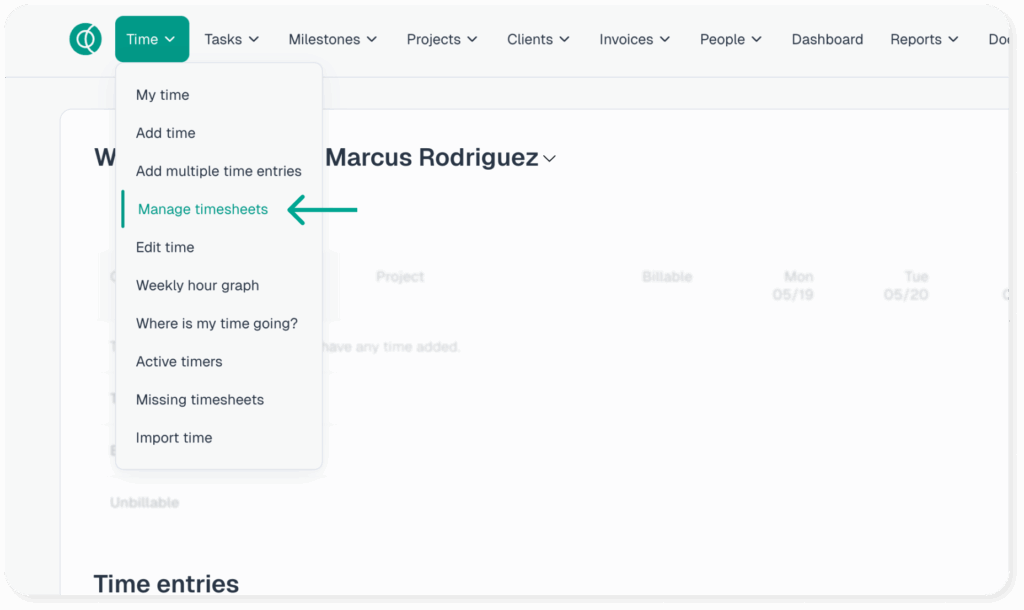Open the Weekly hour graph
Screen dimensions: 1024x610
pos(197,285)
